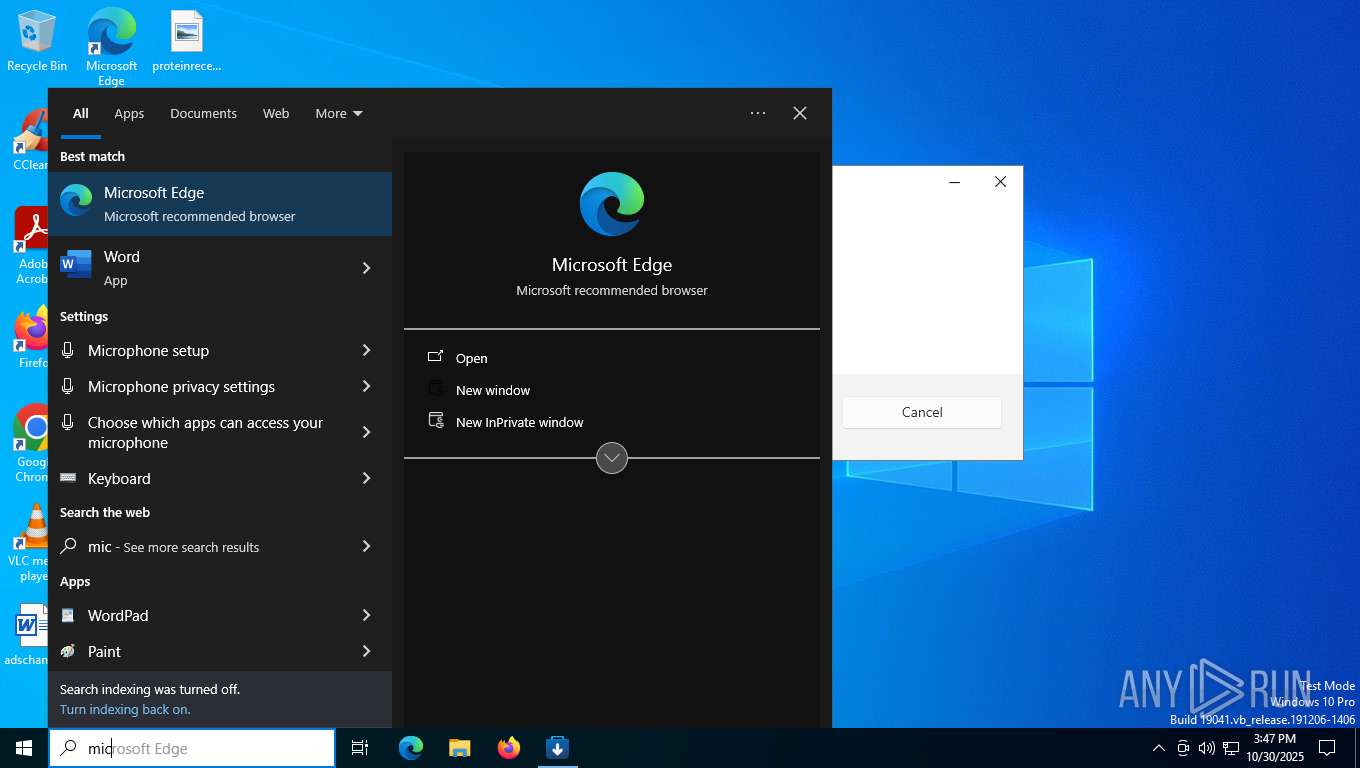The image size is (1360, 768).
Task: Open the WordPad app result
Action: 196,615
